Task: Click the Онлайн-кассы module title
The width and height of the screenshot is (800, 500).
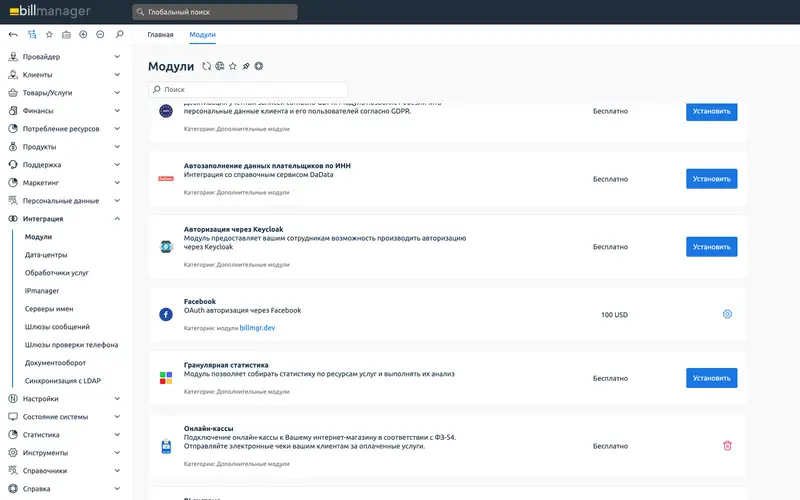Action: tap(209, 429)
